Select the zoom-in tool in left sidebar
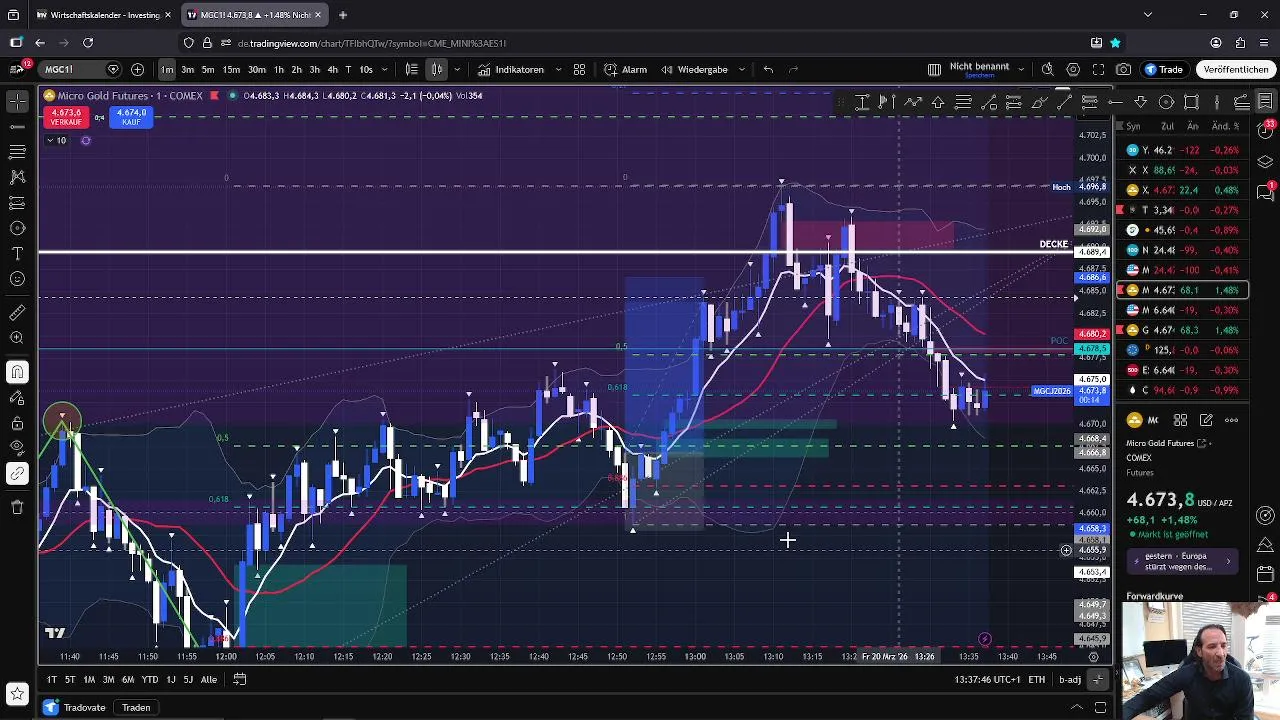The width and height of the screenshot is (1280, 720). (x=17, y=338)
